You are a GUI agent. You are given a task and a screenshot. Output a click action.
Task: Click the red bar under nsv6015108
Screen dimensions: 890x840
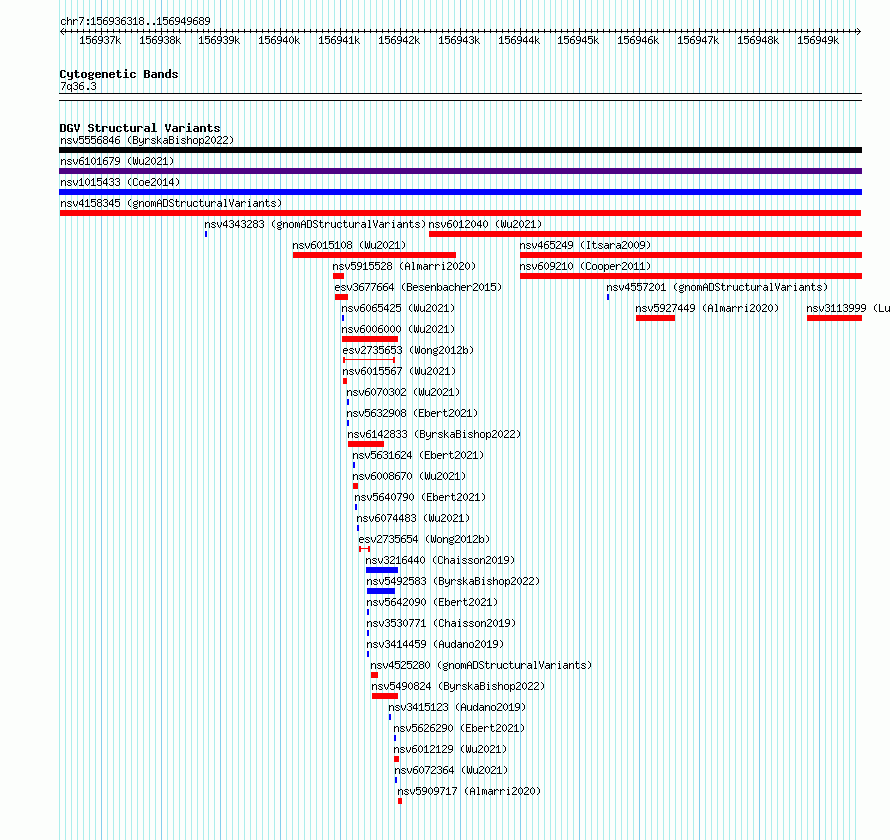[375, 255]
